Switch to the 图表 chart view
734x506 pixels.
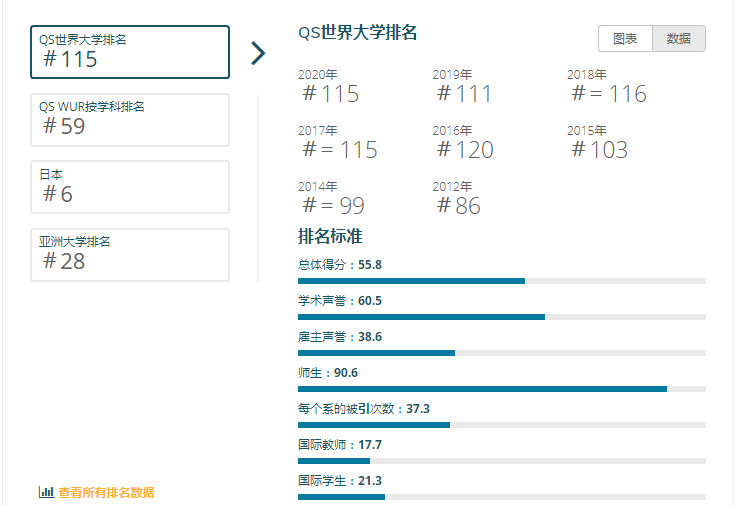625,38
